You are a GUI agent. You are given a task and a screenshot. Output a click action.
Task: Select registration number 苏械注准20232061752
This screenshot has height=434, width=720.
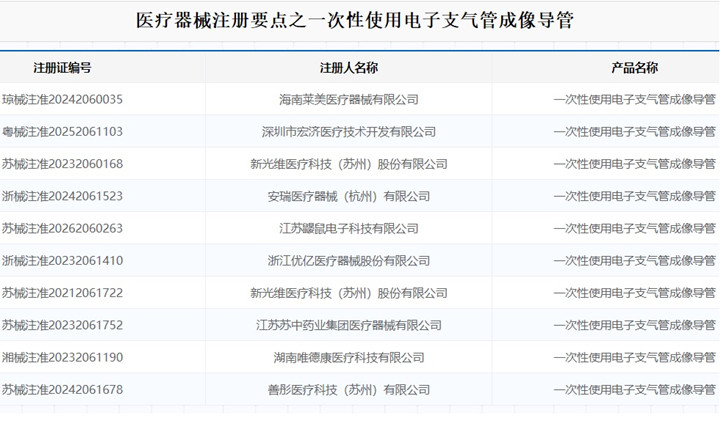pos(62,325)
